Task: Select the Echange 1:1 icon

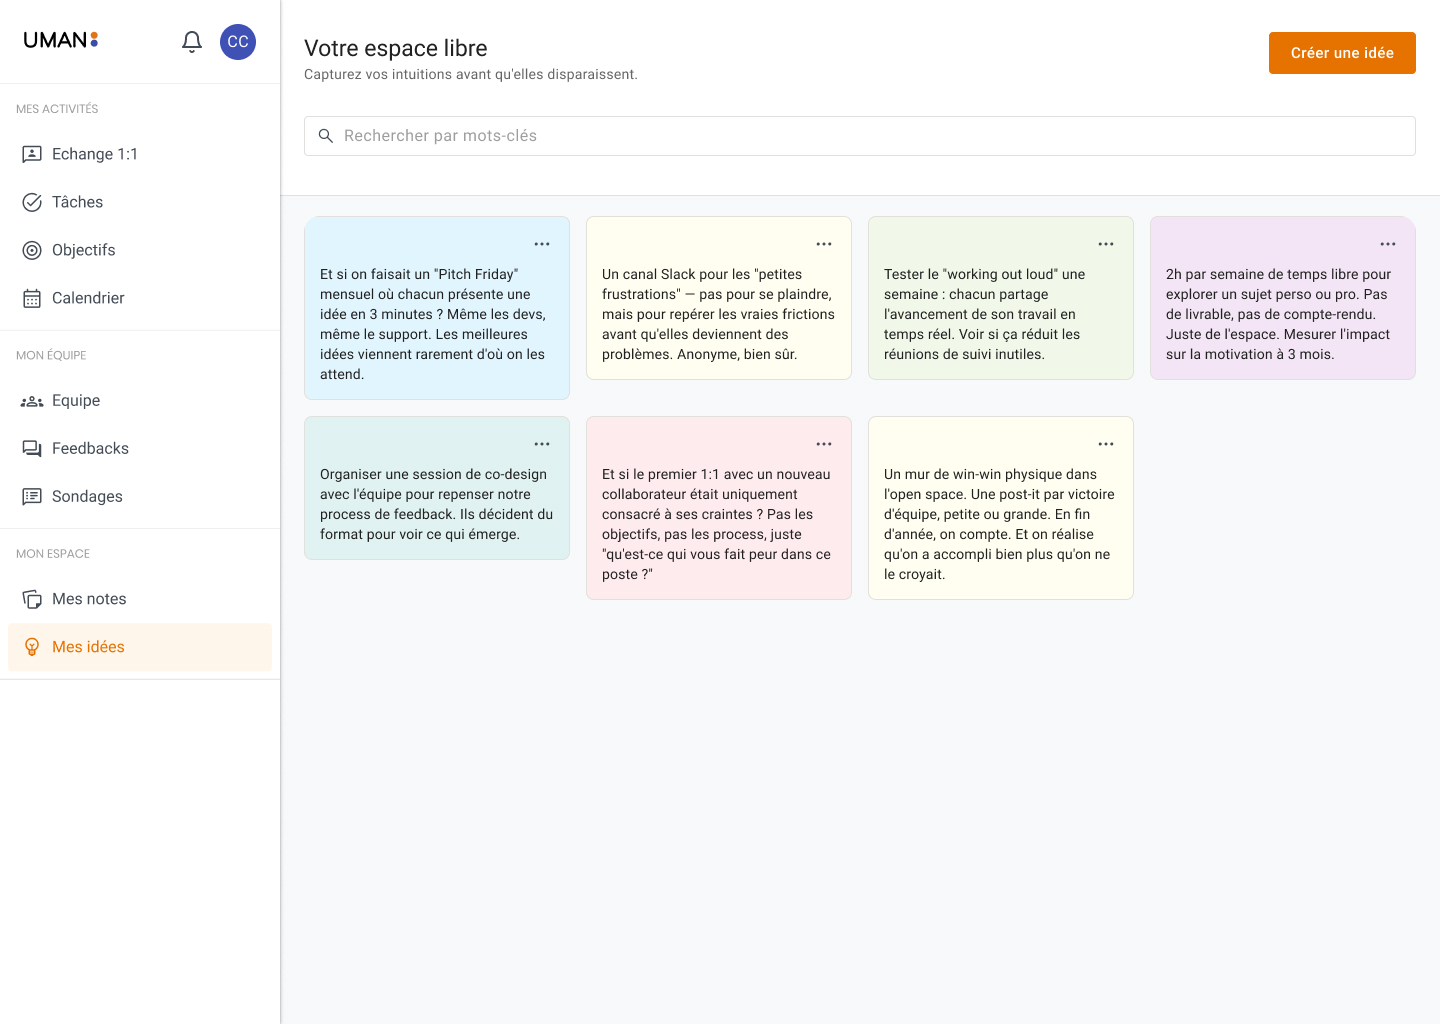Action: coord(31,153)
